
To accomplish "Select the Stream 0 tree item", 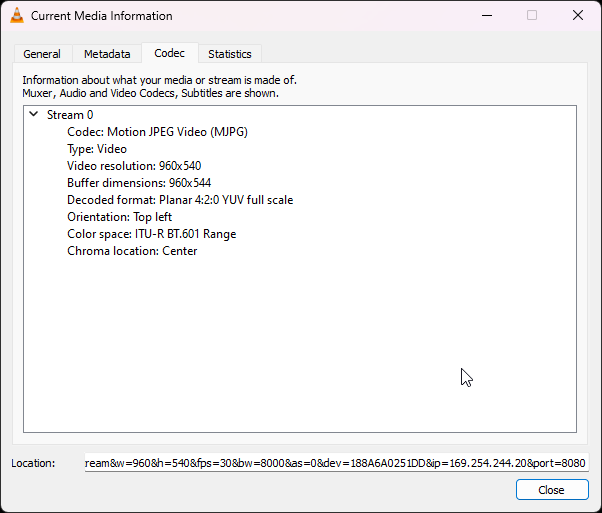I will tap(70, 115).
